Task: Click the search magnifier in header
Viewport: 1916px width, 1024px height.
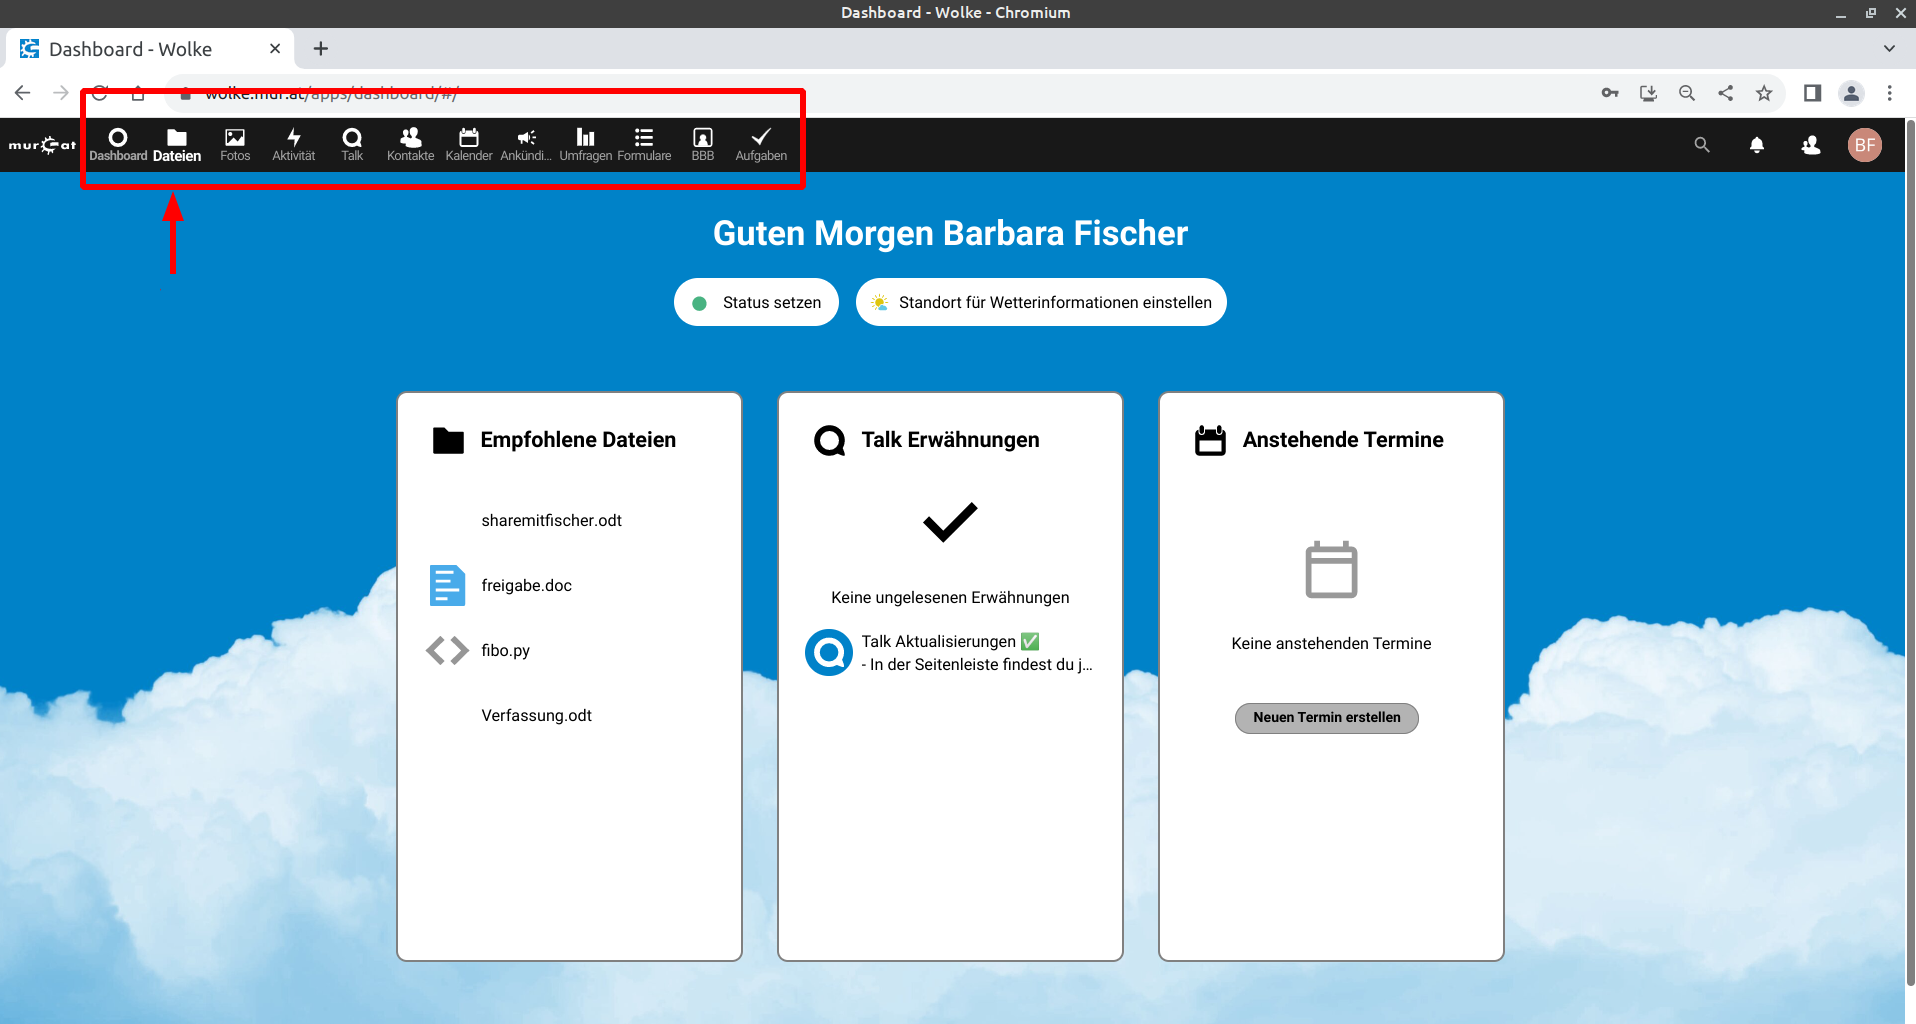Action: [1702, 145]
